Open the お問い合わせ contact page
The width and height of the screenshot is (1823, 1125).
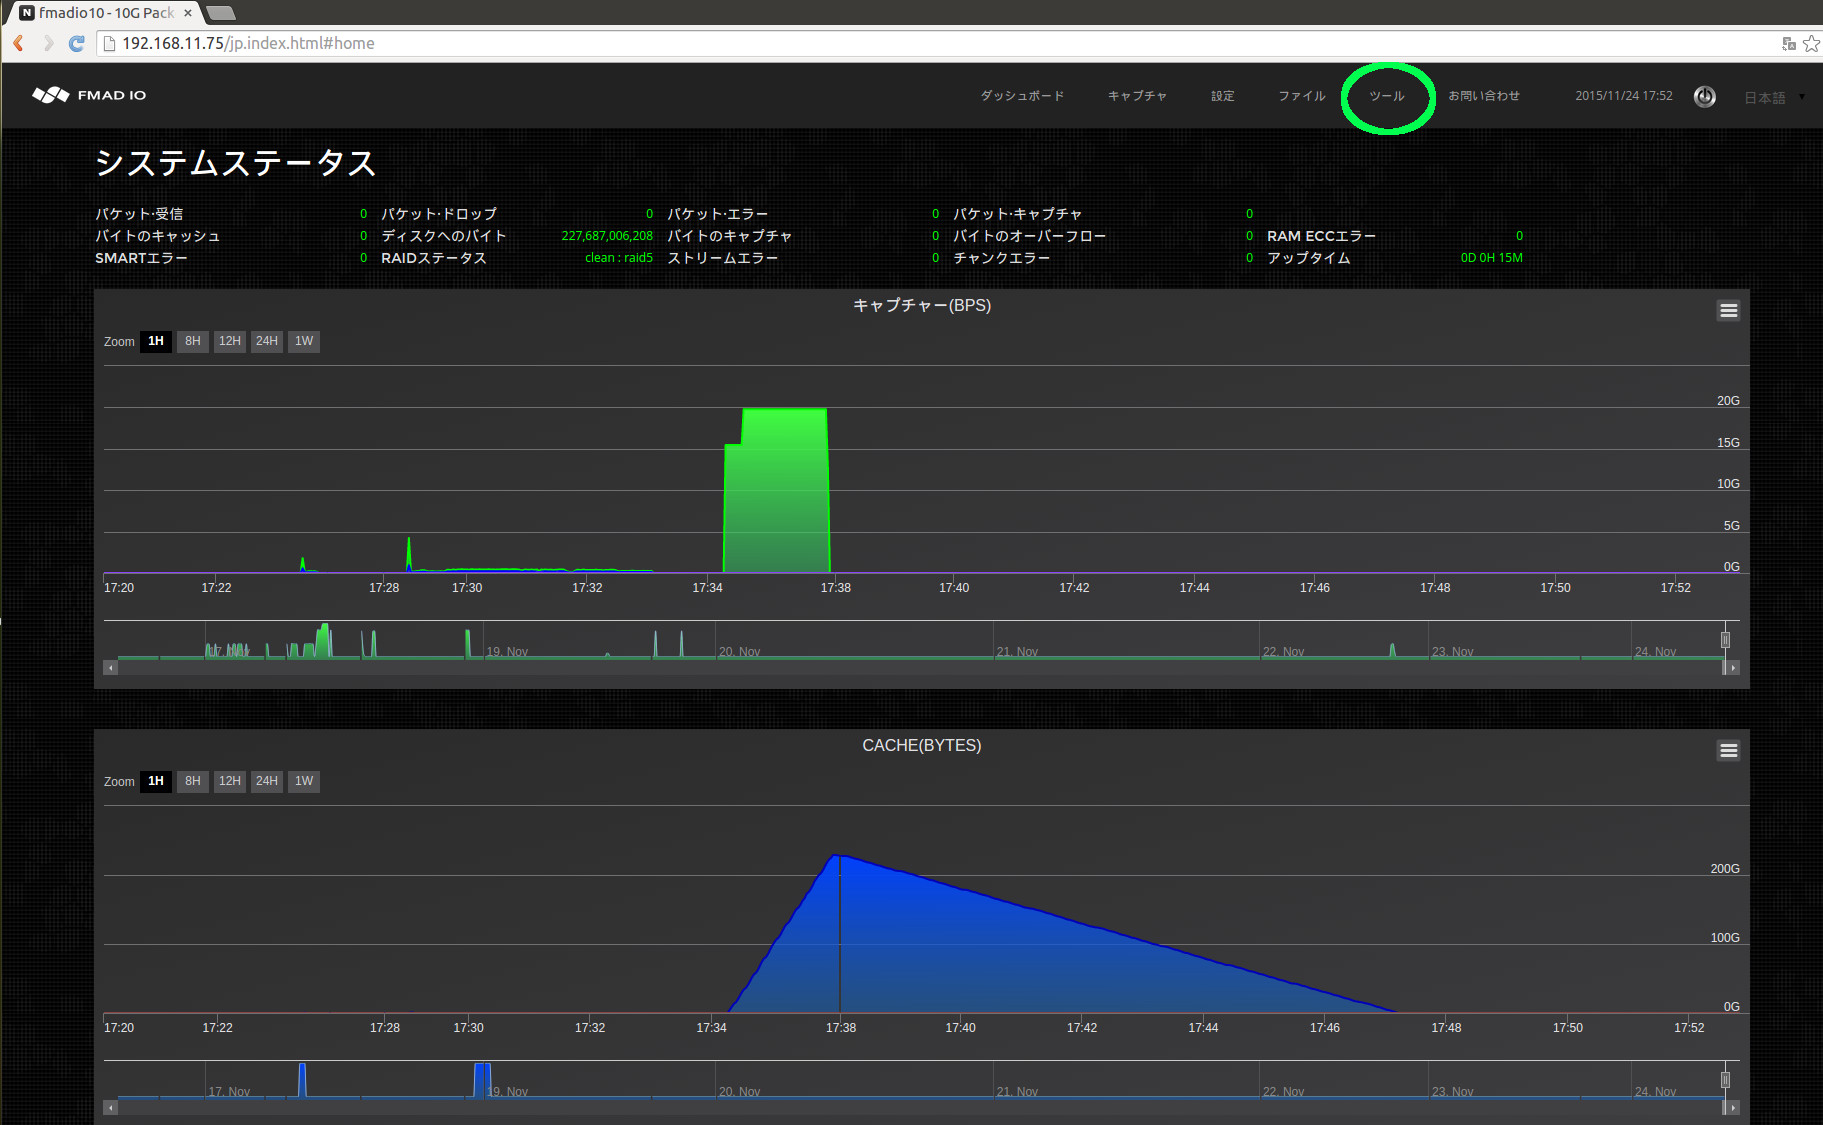click(1486, 95)
